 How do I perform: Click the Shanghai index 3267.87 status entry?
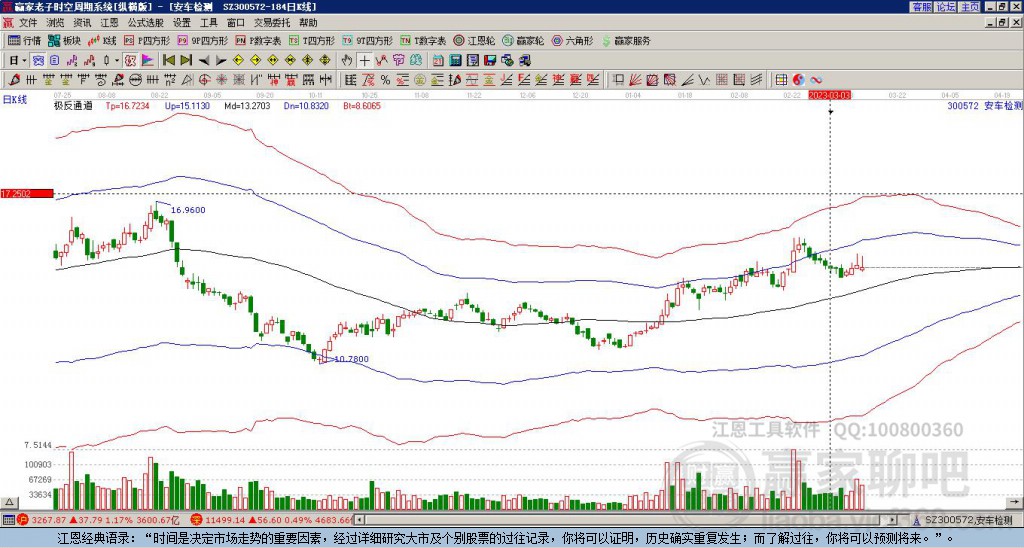98,520
